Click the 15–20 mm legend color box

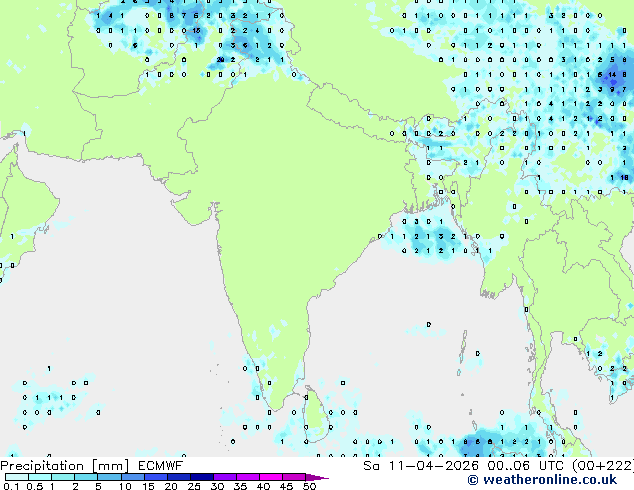[155, 477]
